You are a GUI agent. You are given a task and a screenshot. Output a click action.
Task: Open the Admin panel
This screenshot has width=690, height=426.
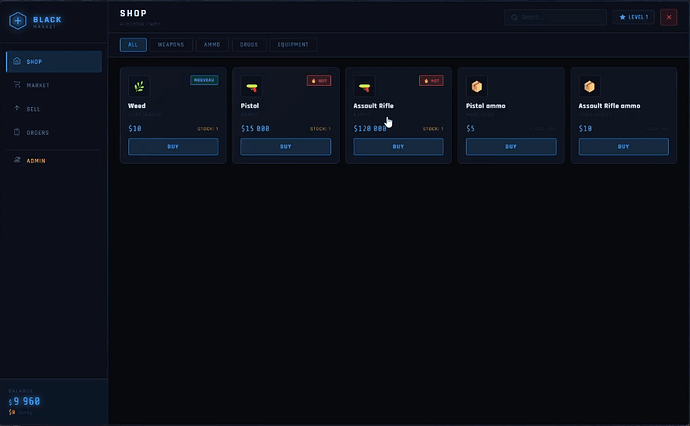[54, 161]
